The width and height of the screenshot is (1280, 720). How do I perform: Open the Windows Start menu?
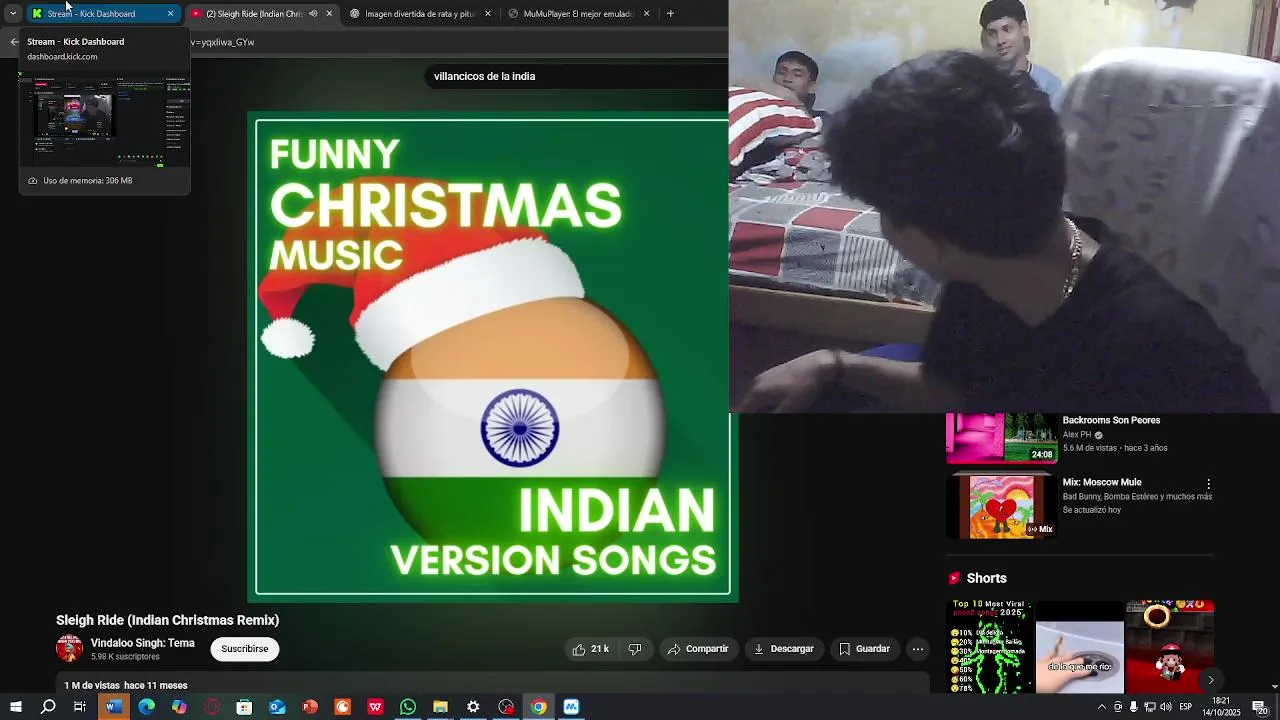pos(15,707)
